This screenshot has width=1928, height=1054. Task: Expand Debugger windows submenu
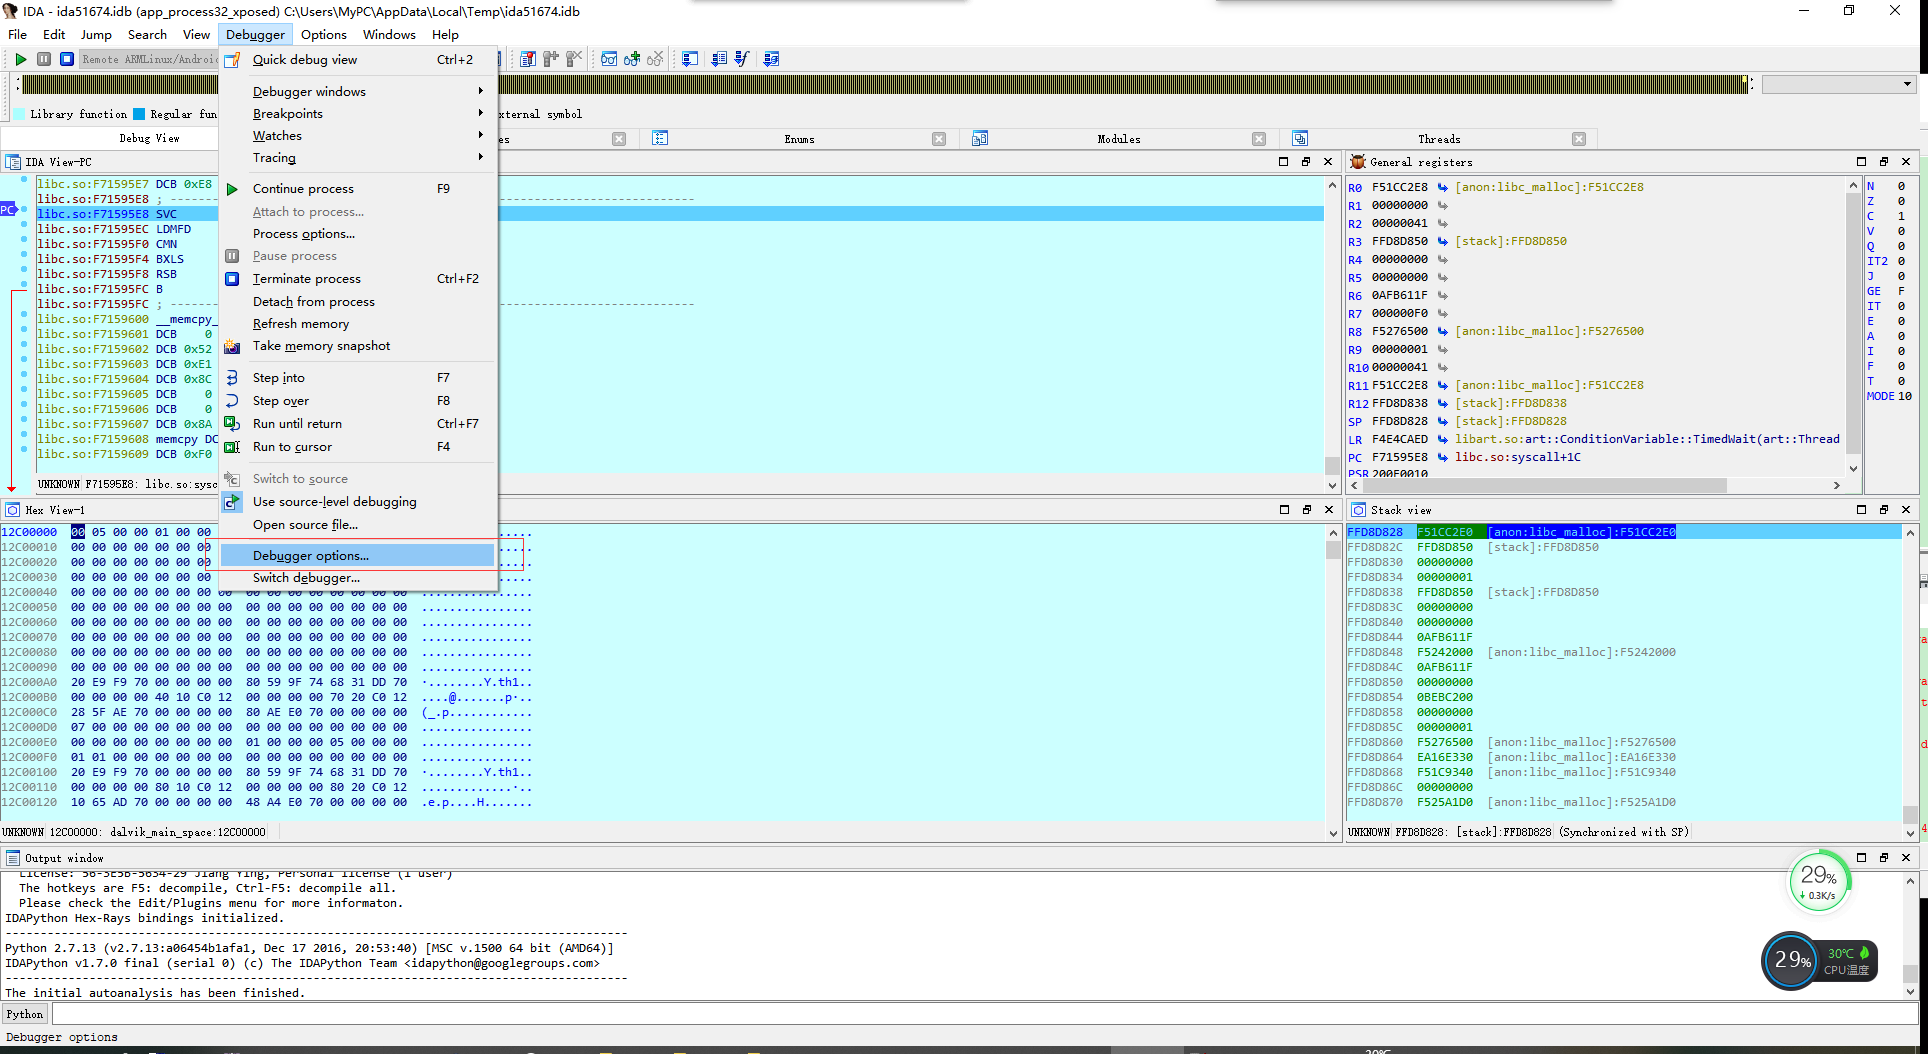(358, 91)
